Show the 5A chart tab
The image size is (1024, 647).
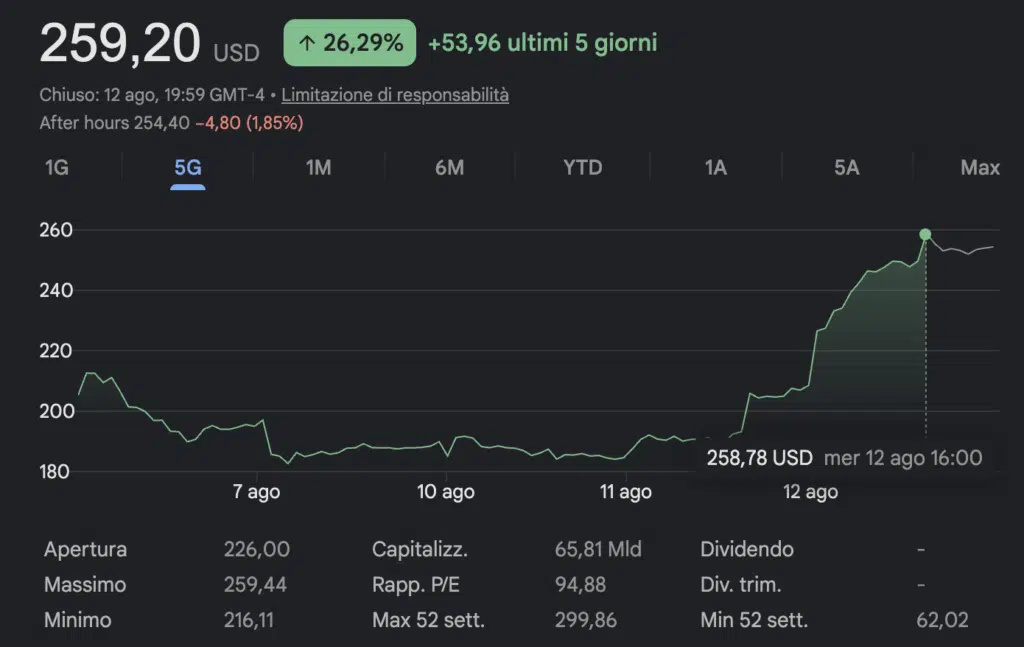pyautogui.click(x=846, y=168)
